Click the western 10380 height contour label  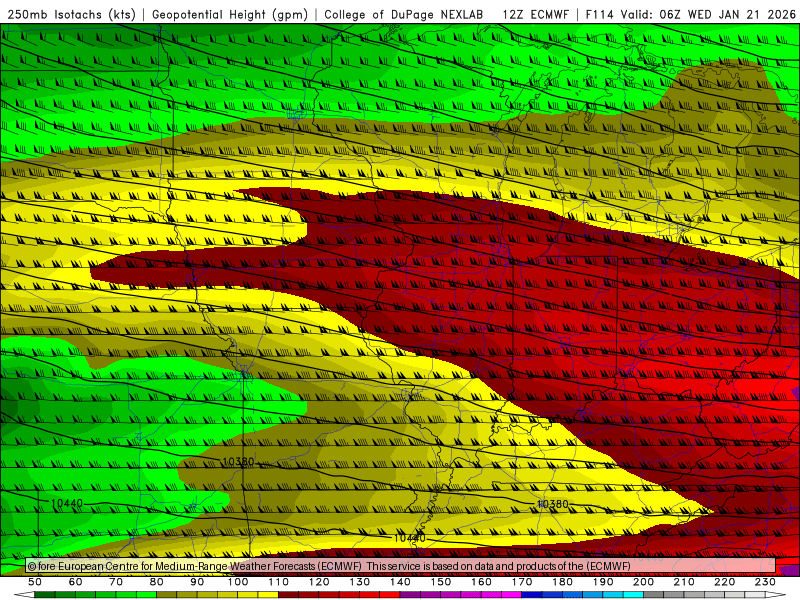point(238,462)
